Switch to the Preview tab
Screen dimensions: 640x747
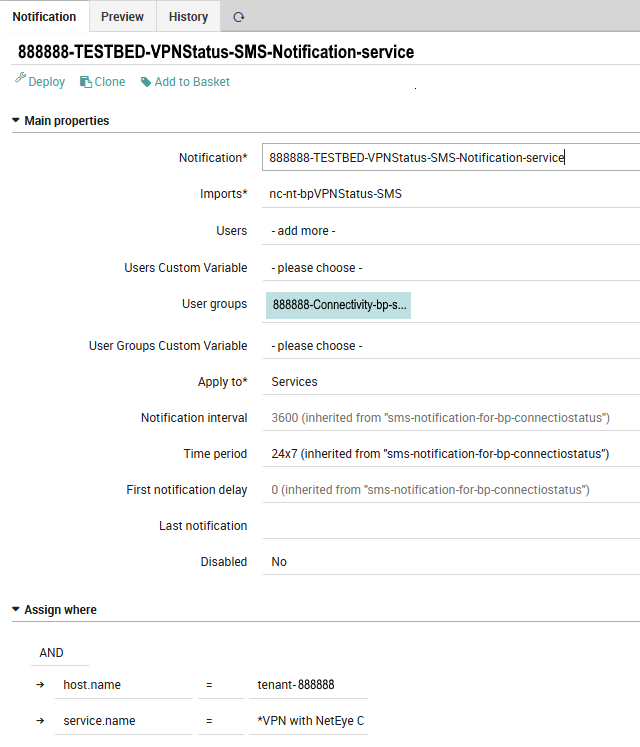point(122,17)
